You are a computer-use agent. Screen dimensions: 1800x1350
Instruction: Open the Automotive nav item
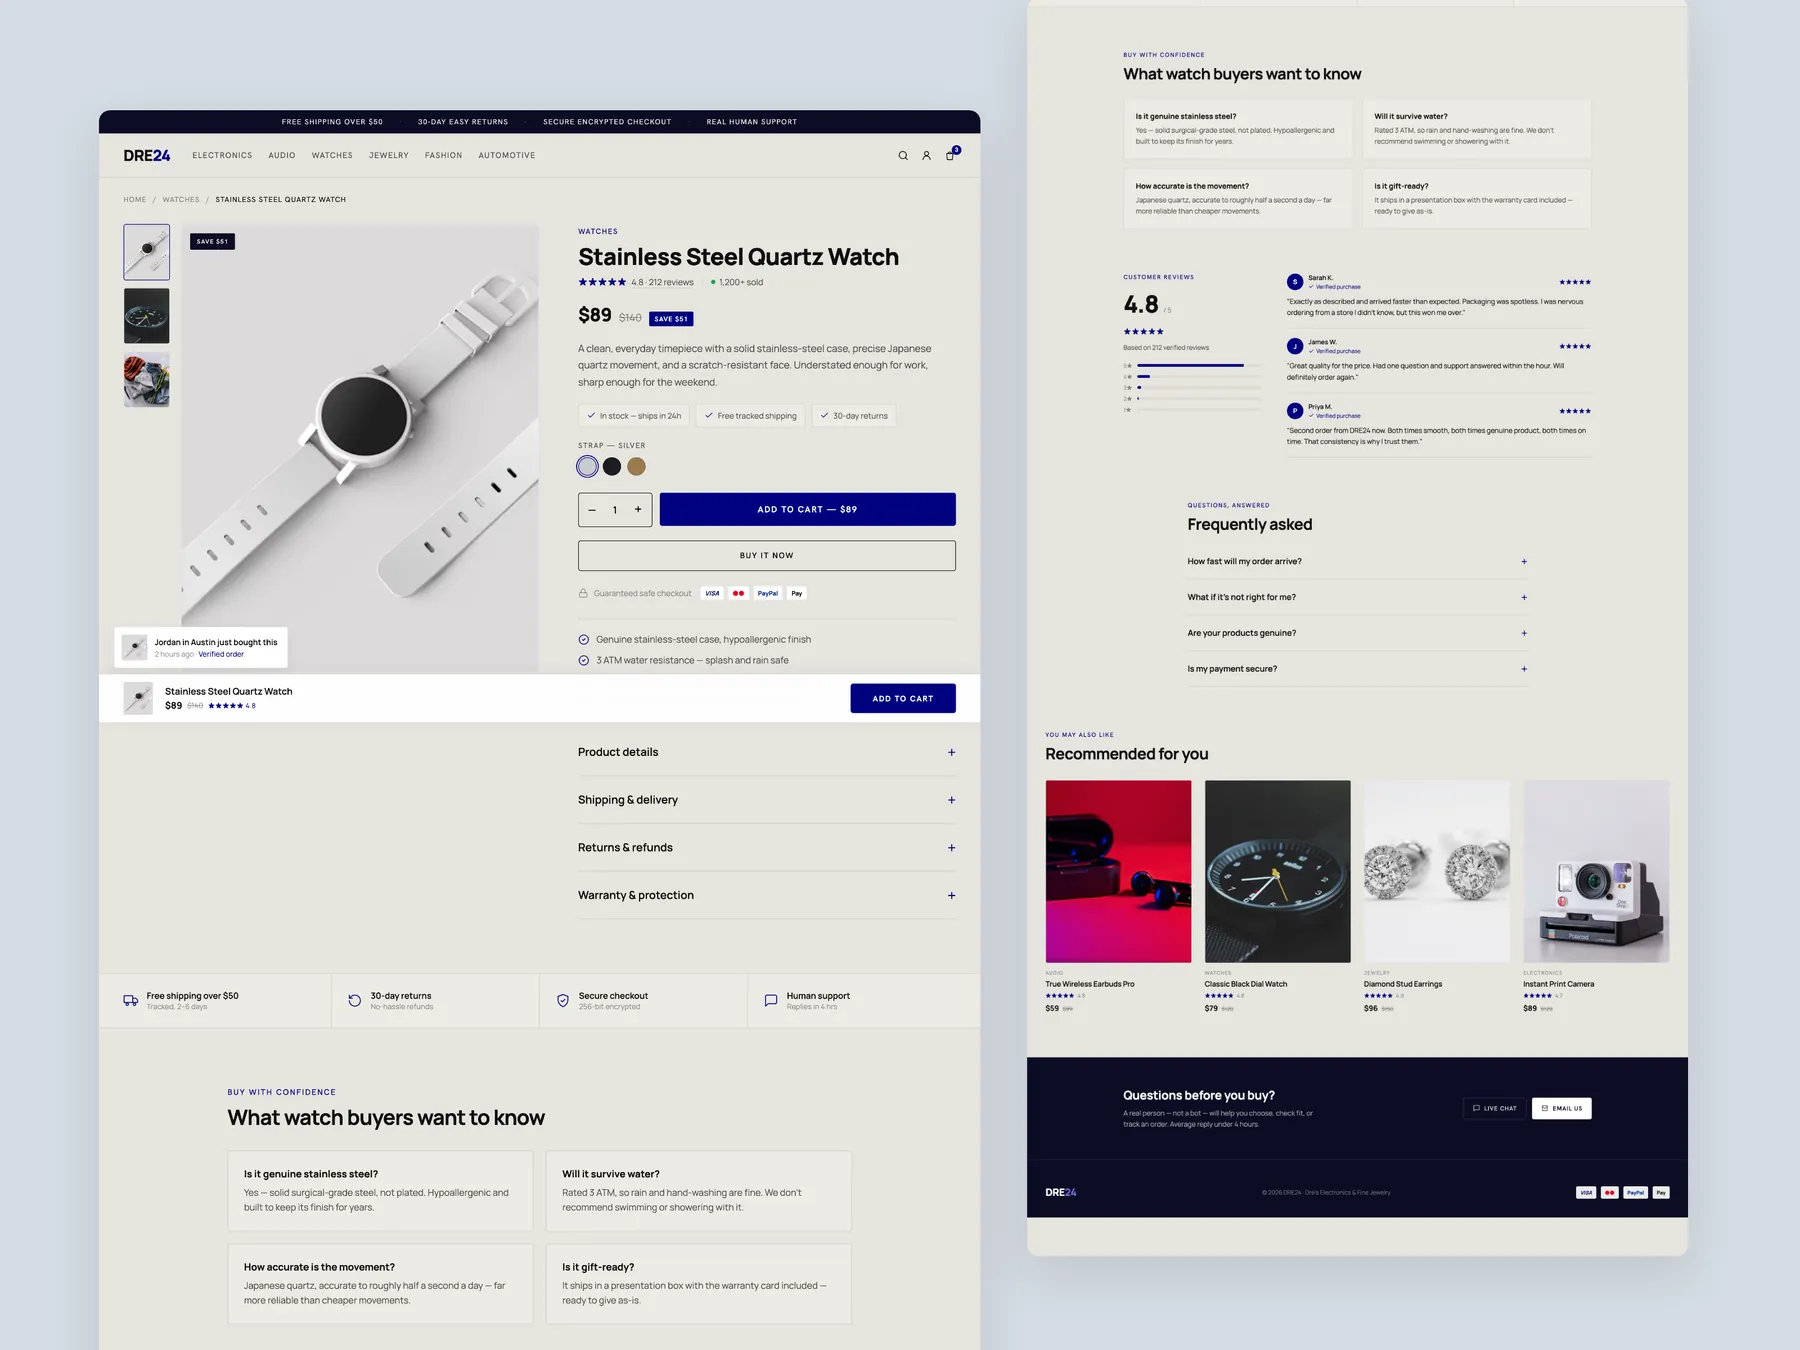click(507, 156)
